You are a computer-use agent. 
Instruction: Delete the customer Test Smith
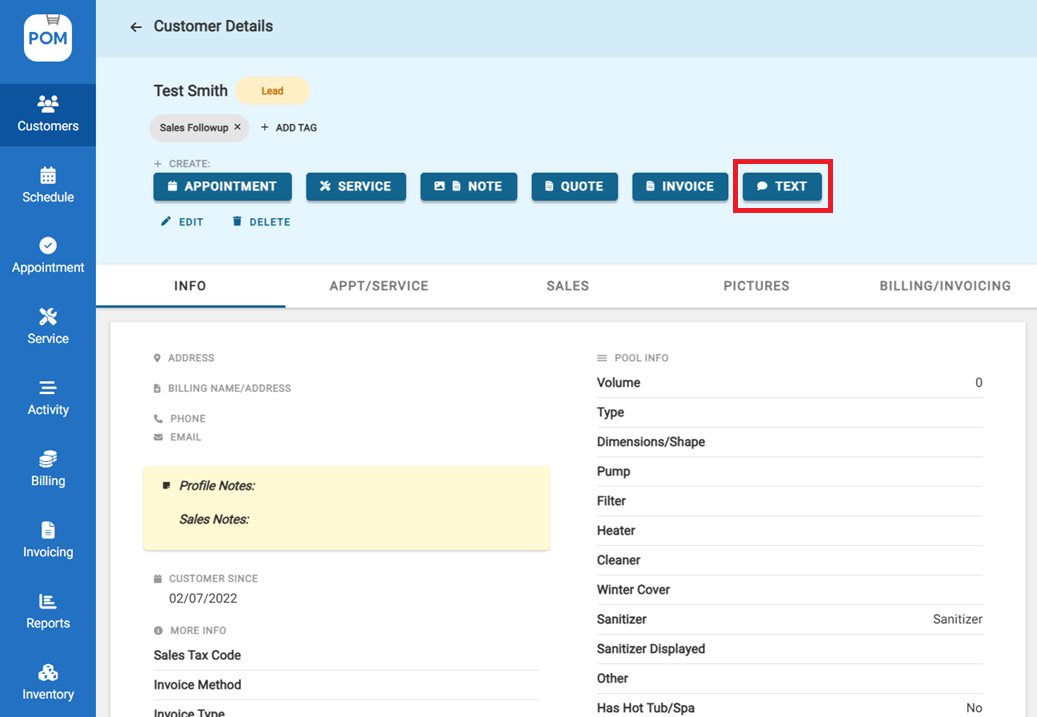(261, 222)
